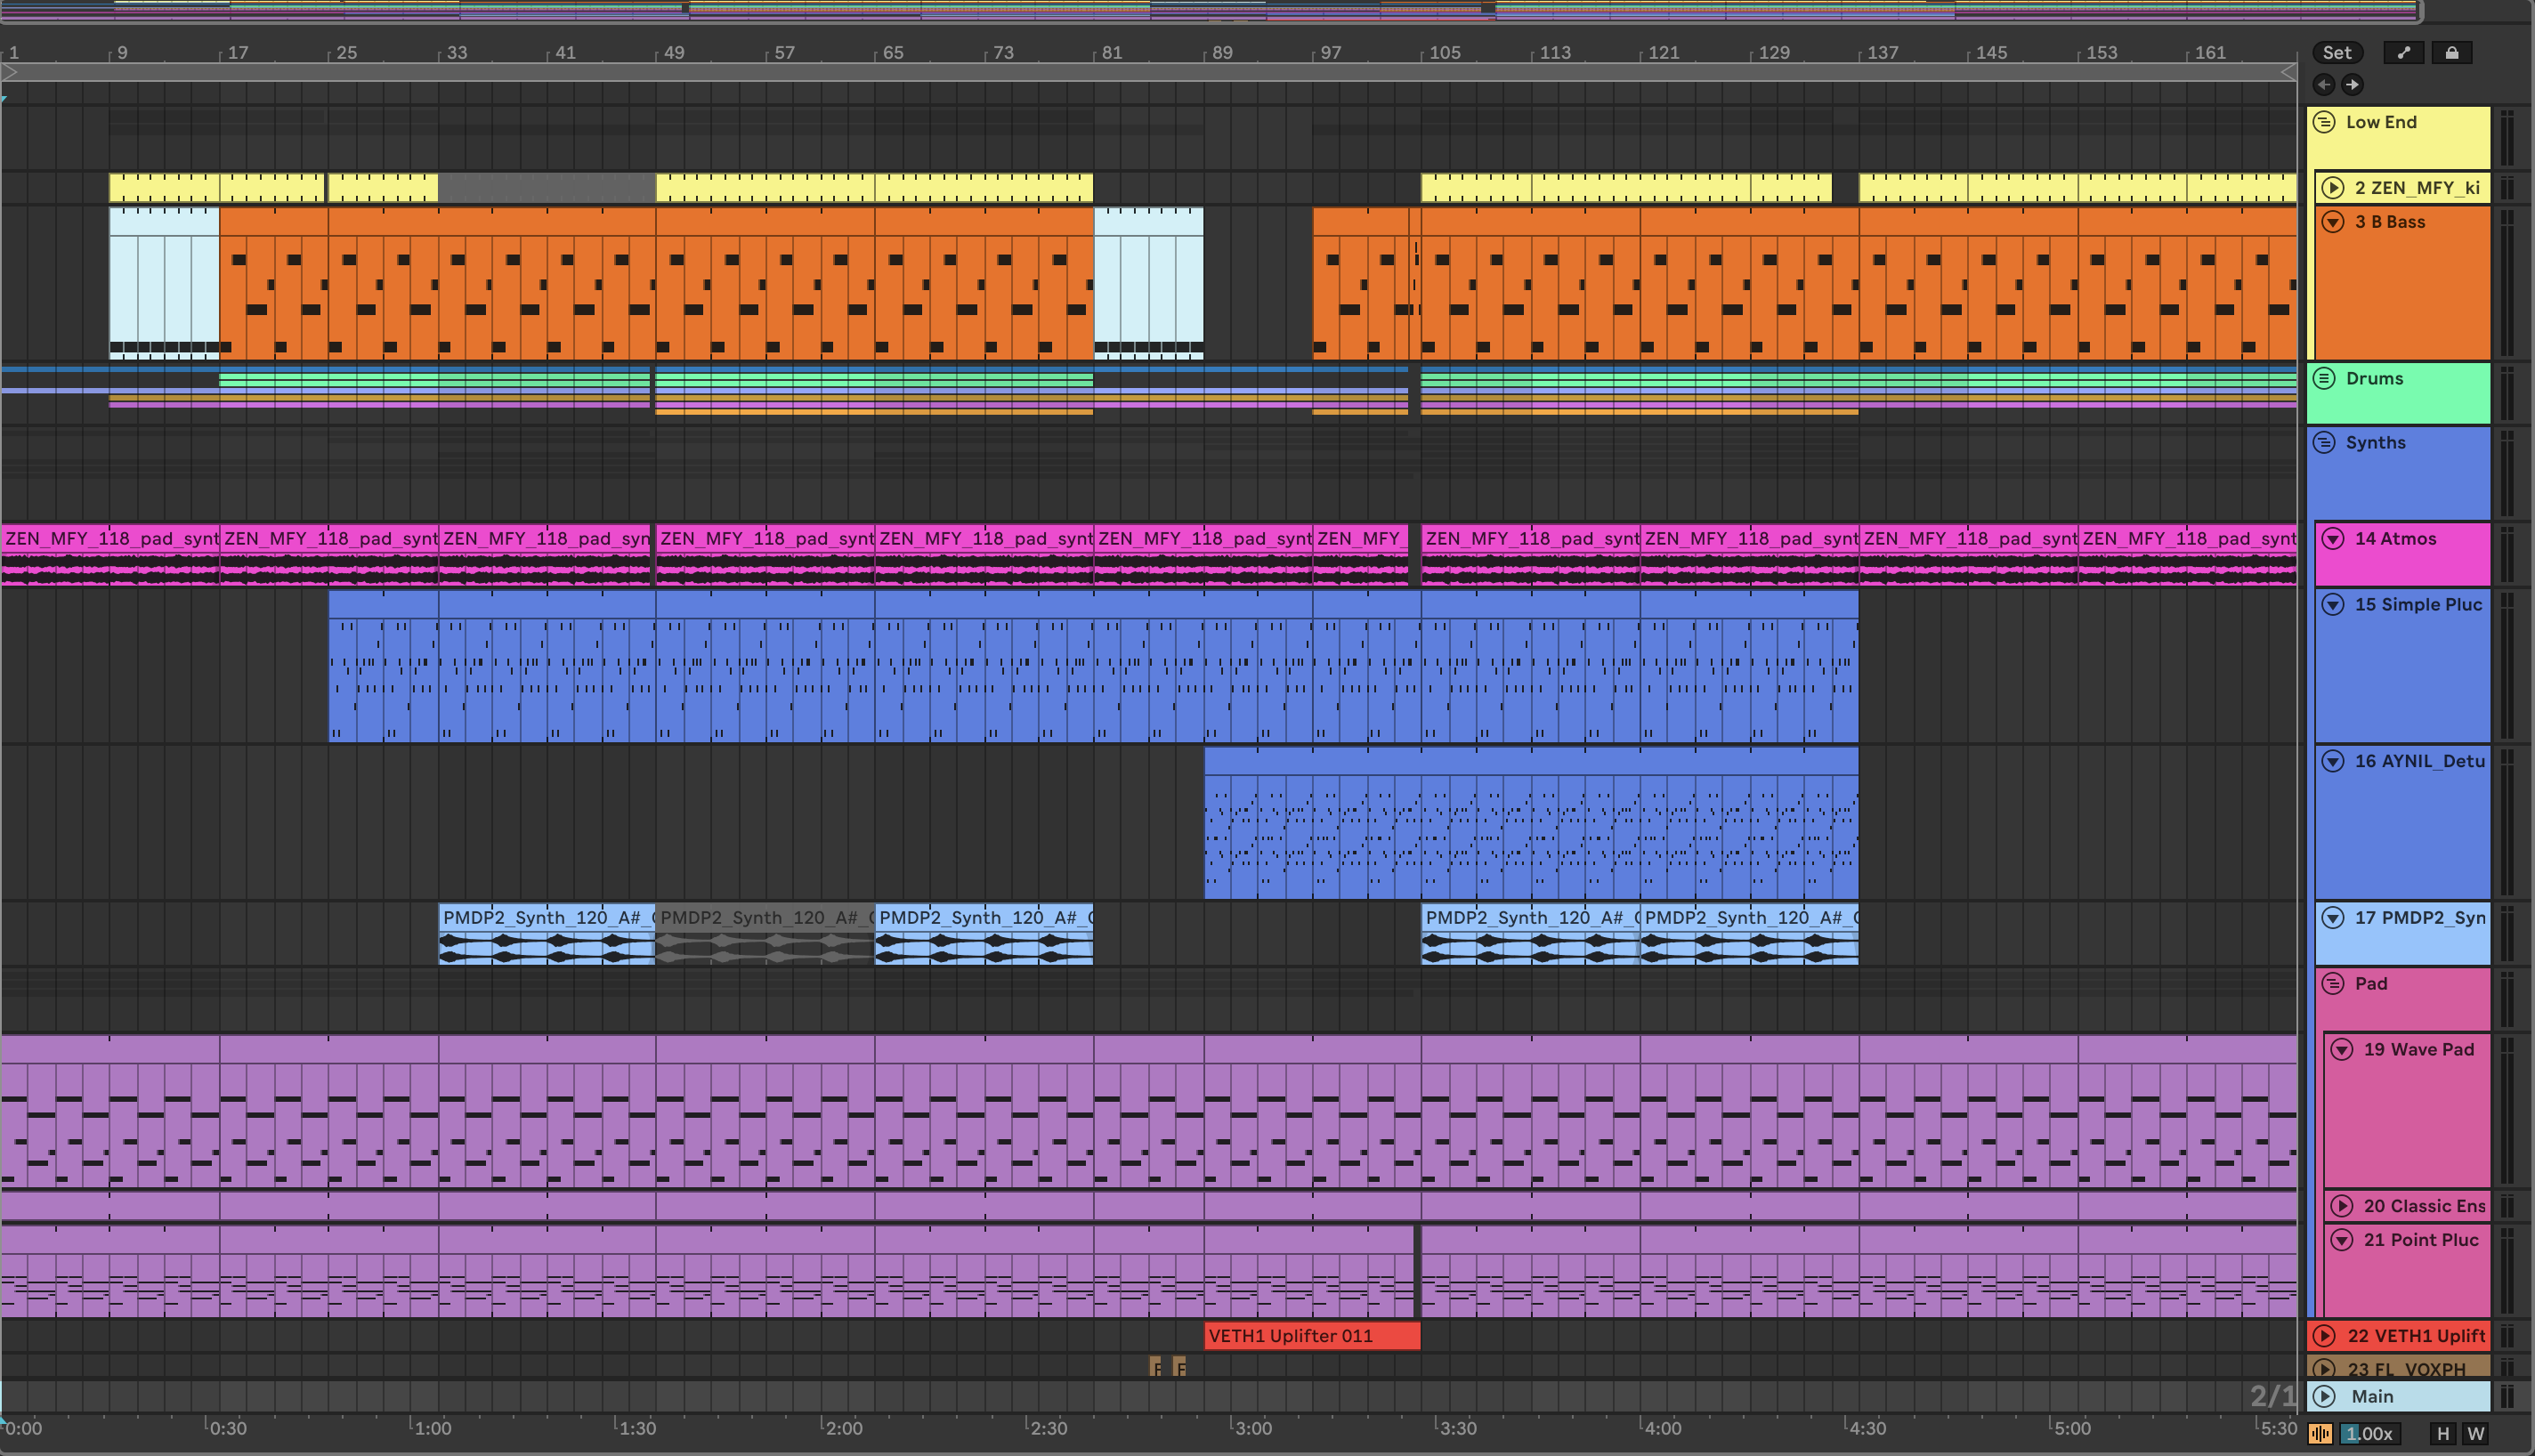Image resolution: width=2535 pixels, height=1456 pixels.
Task: Expand the Drums group track
Action: 2325,378
